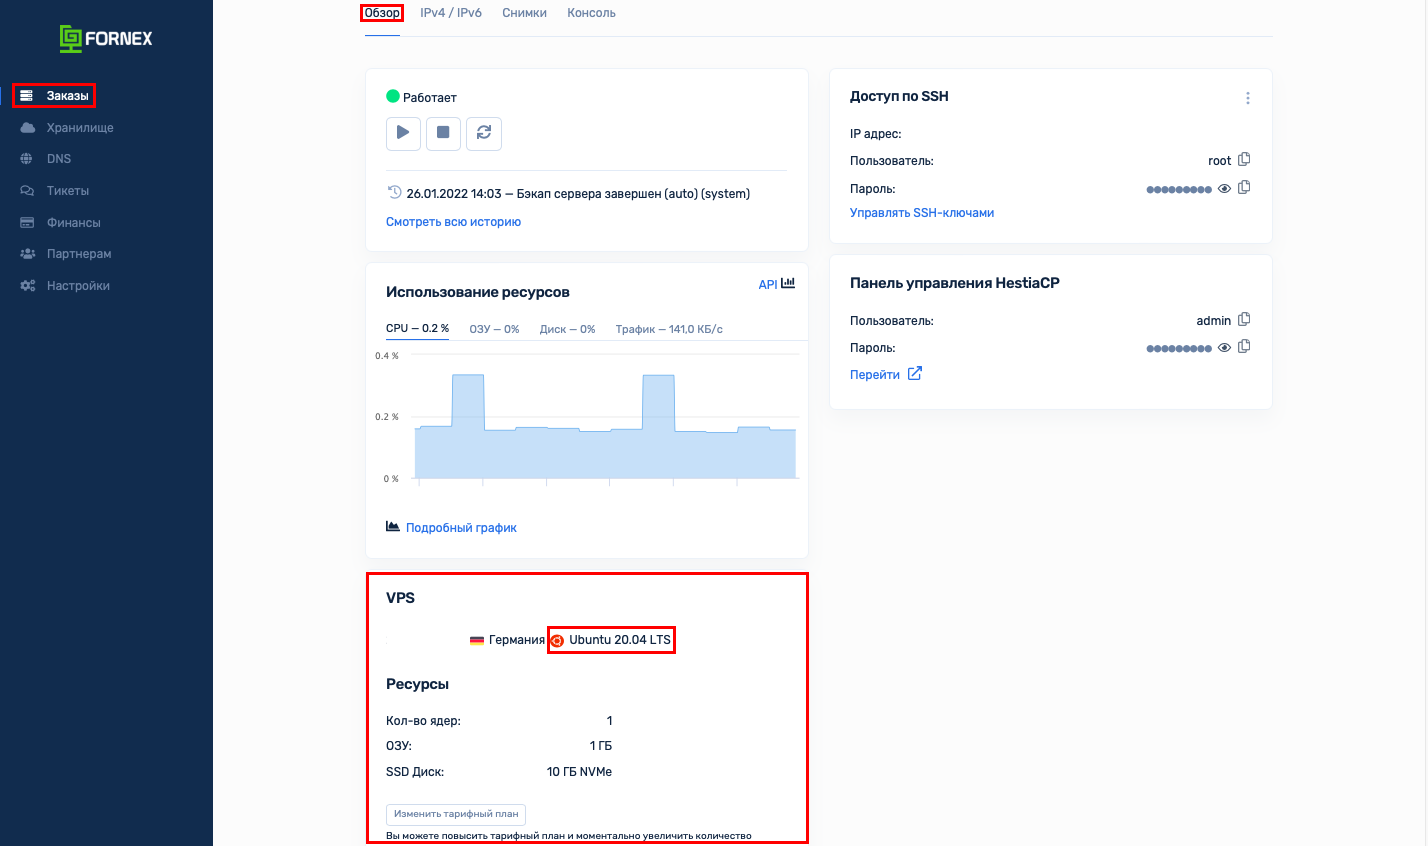Viewport: 1428px width, 846px height.
Task: Select the Трафик — 141,0 КБ/с tab
Action: coord(669,329)
